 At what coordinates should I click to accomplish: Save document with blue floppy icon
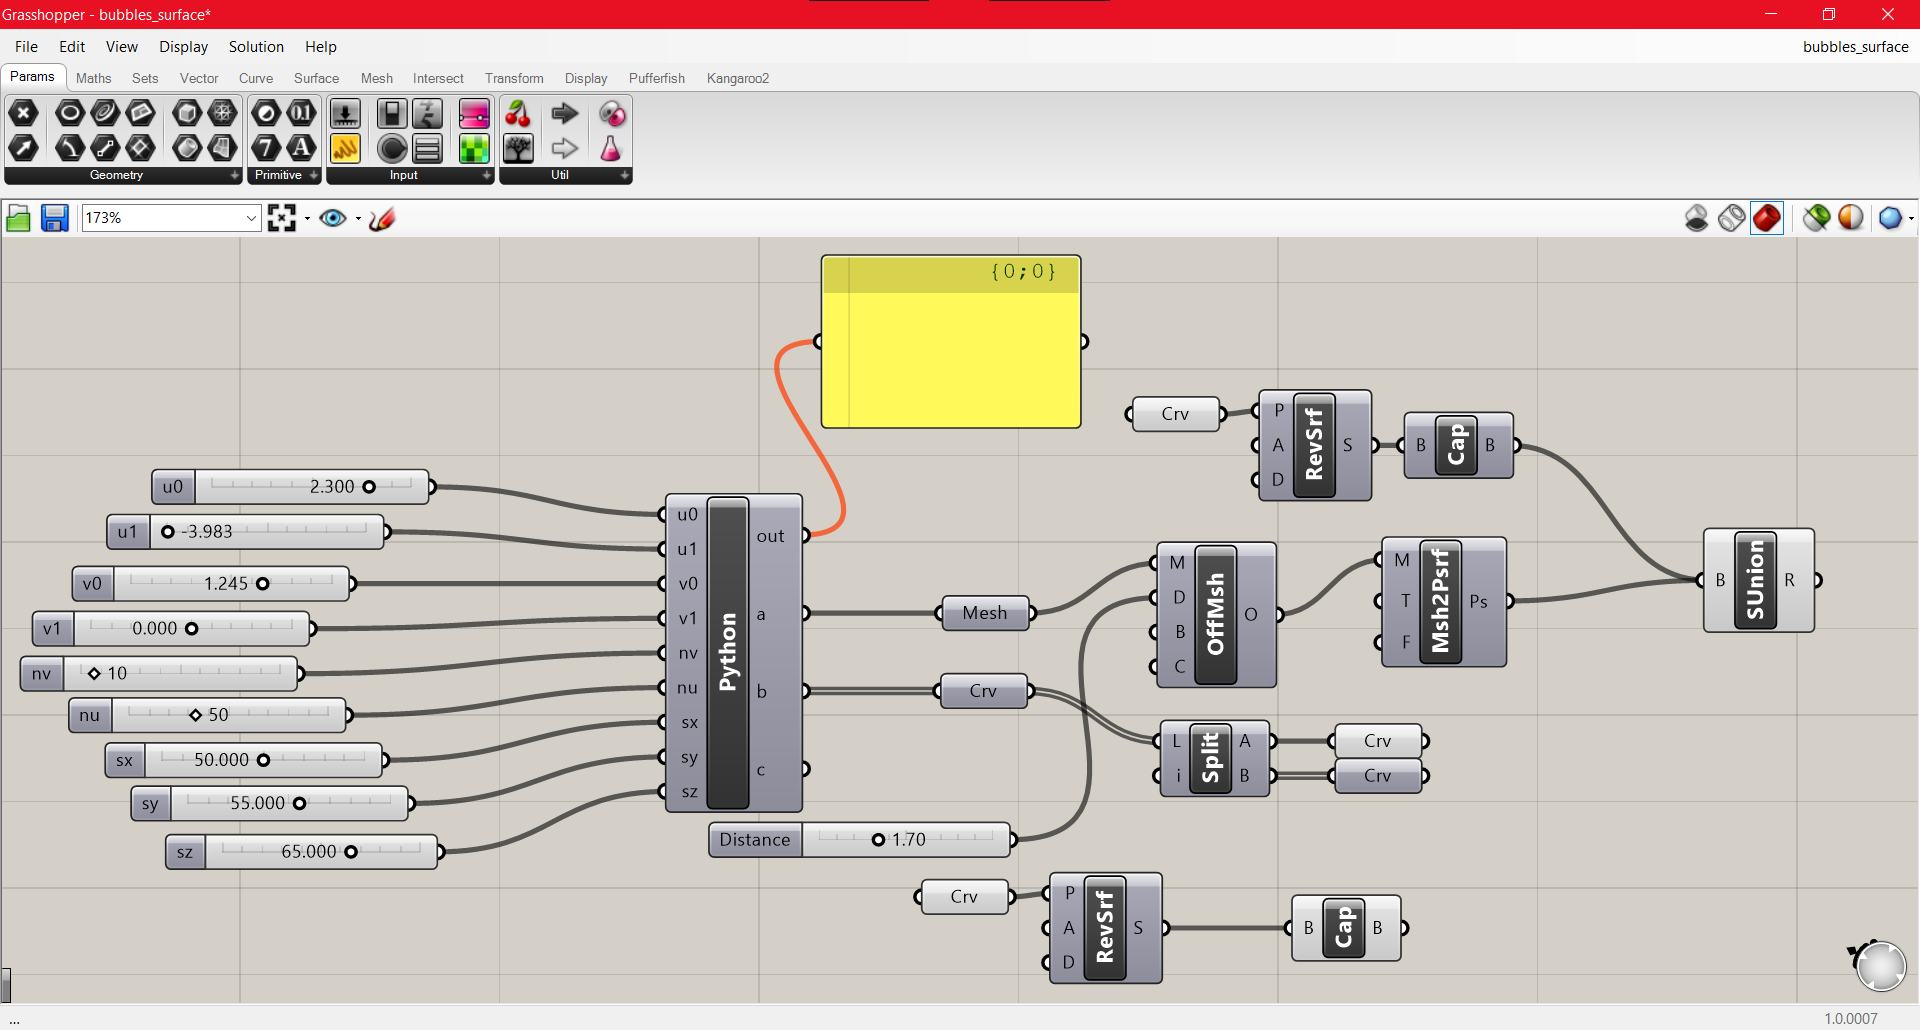[x=54, y=218]
